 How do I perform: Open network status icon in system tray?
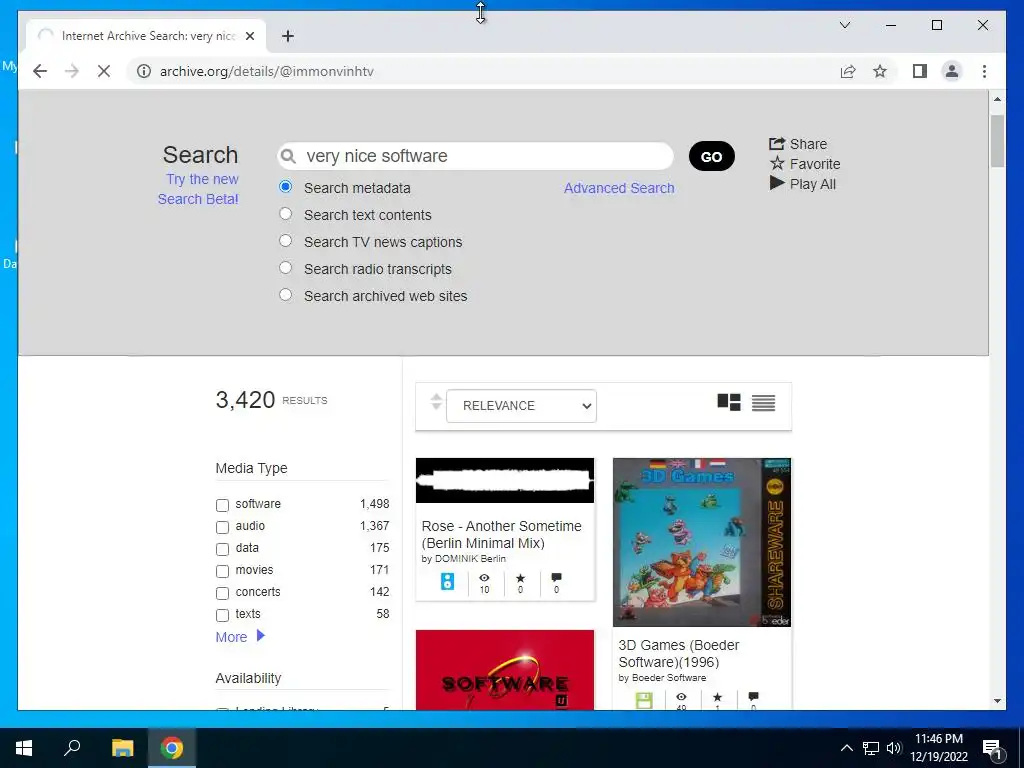pyautogui.click(x=871, y=748)
